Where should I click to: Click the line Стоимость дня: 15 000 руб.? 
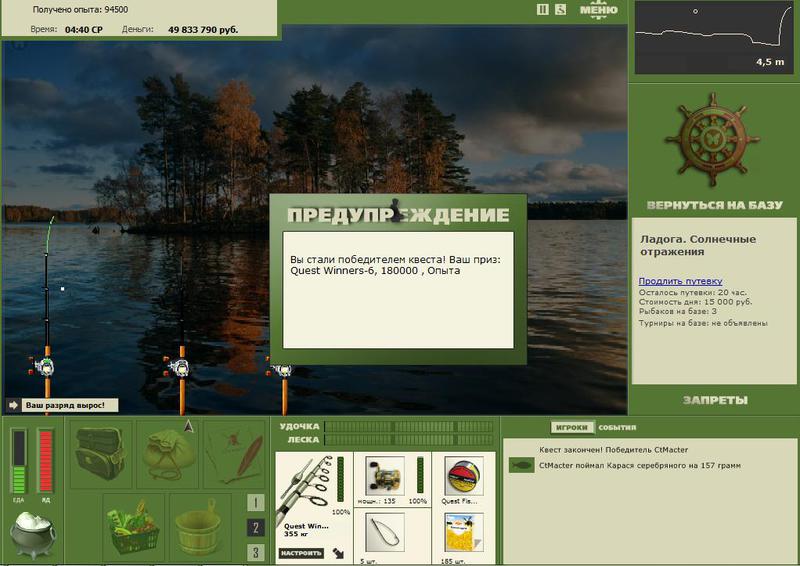[695, 302]
